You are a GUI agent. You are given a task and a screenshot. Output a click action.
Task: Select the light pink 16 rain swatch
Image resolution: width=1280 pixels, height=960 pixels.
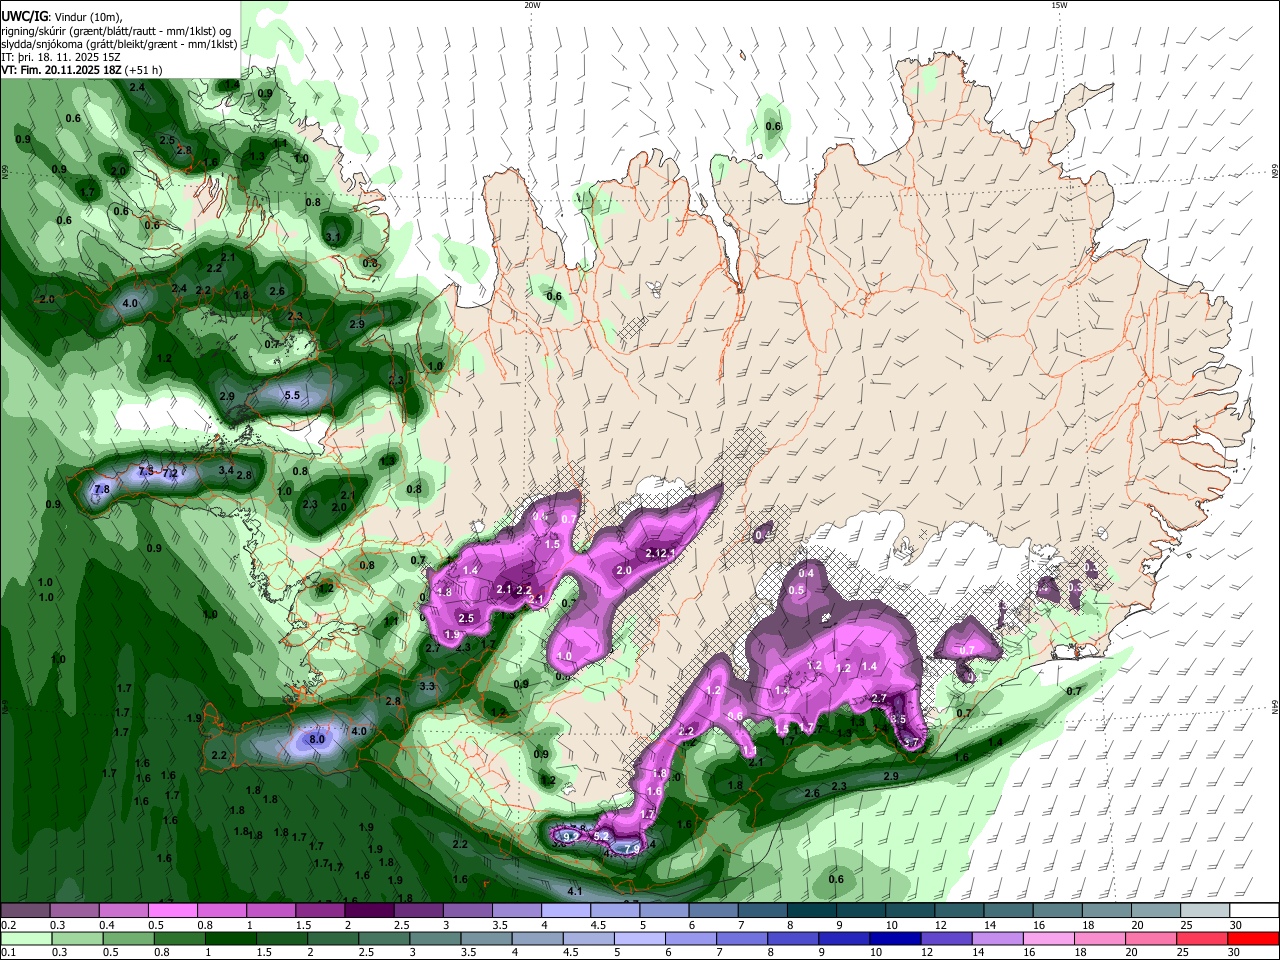pos(1049,938)
